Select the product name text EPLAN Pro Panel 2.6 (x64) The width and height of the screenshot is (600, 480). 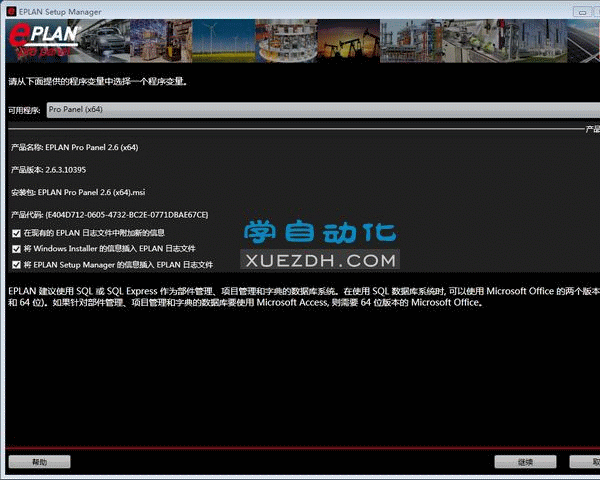pos(91,147)
